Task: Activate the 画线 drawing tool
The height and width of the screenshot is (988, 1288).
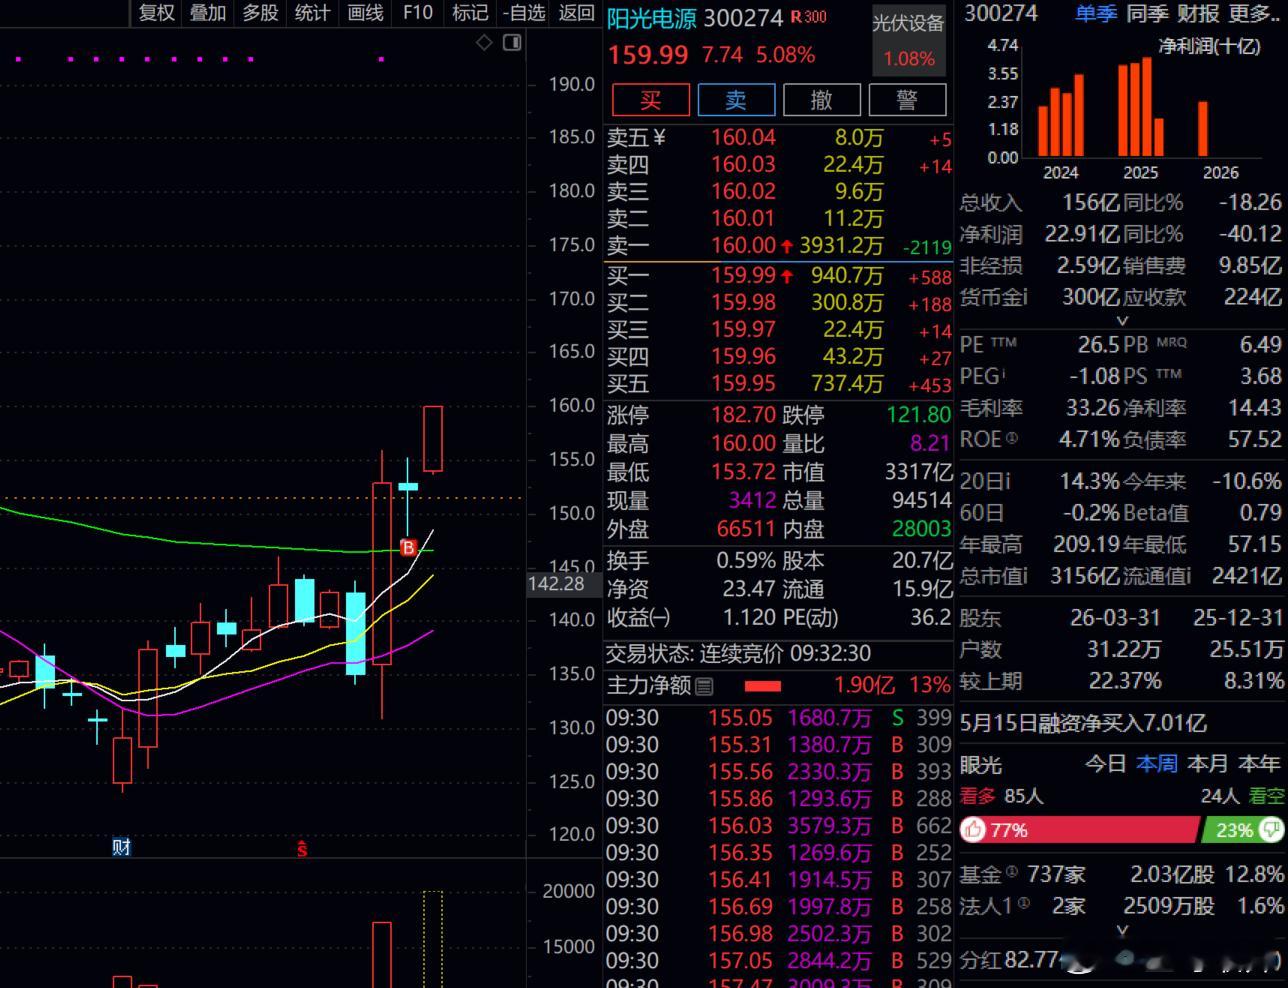Action: (x=365, y=13)
